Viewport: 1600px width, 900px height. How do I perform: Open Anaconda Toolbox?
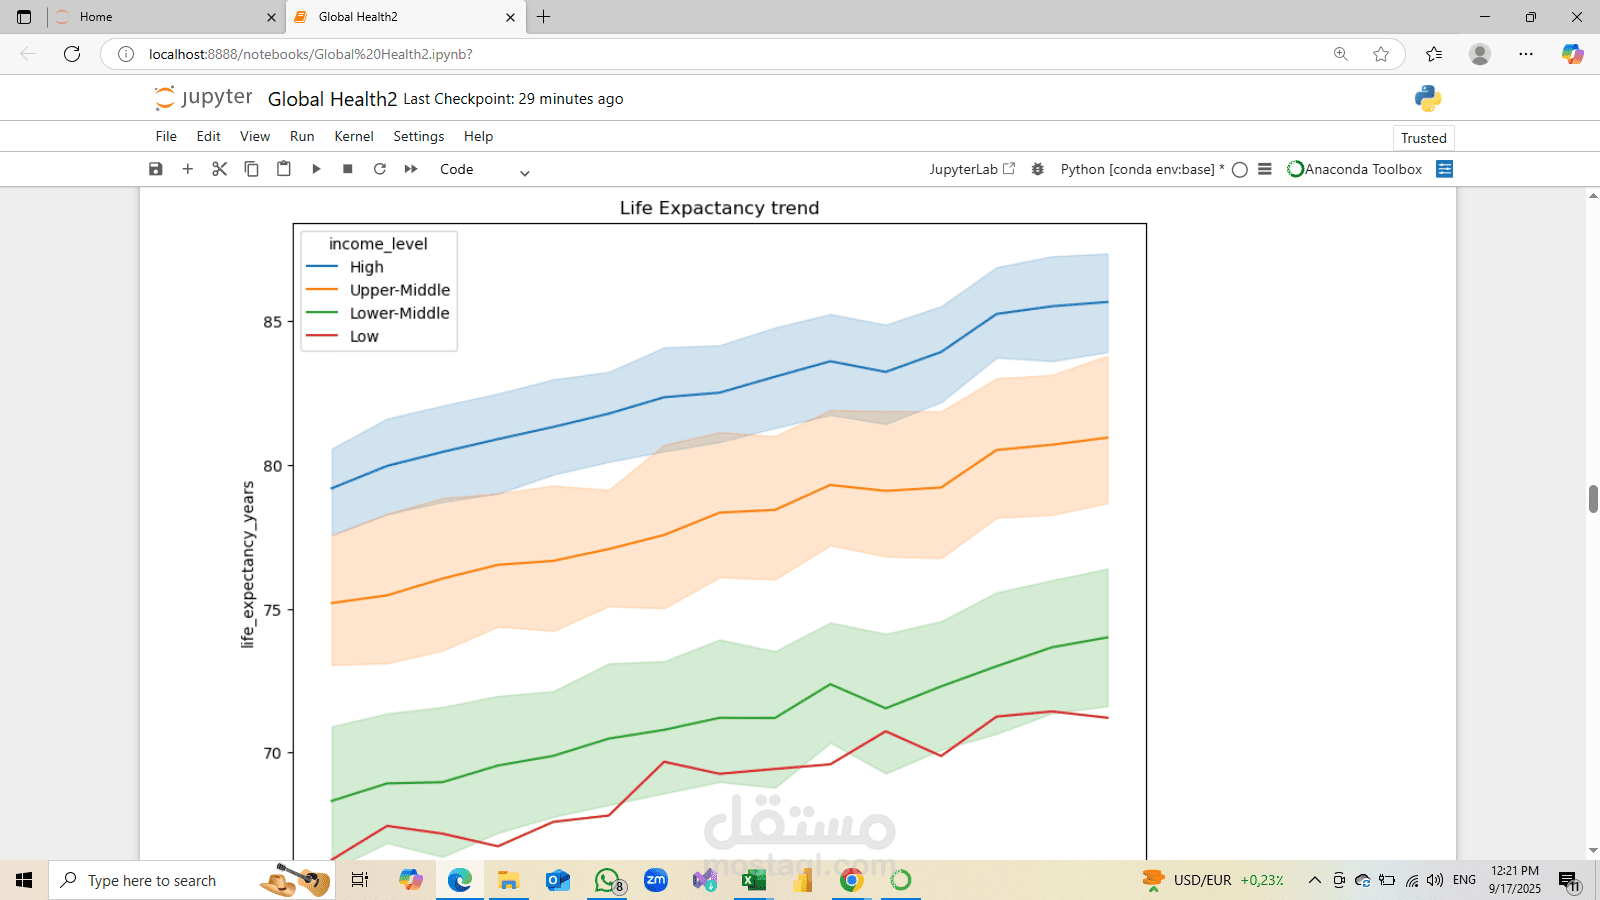tap(1354, 169)
